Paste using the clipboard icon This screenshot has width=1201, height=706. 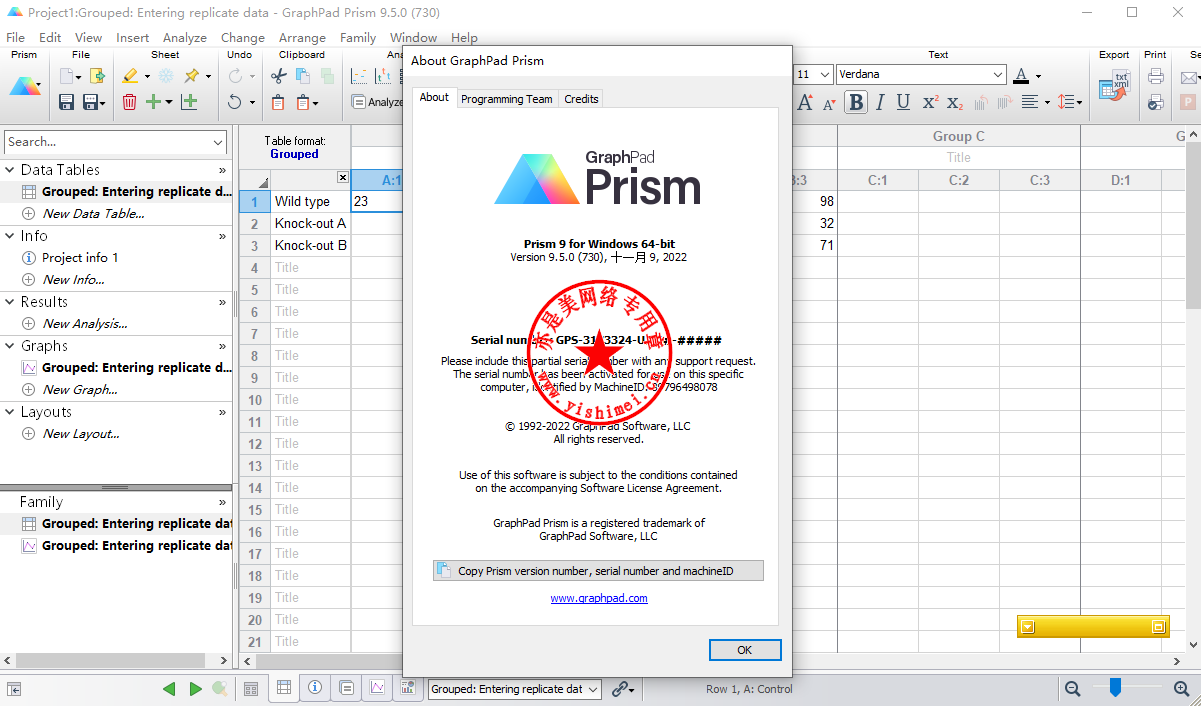pyautogui.click(x=279, y=102)
